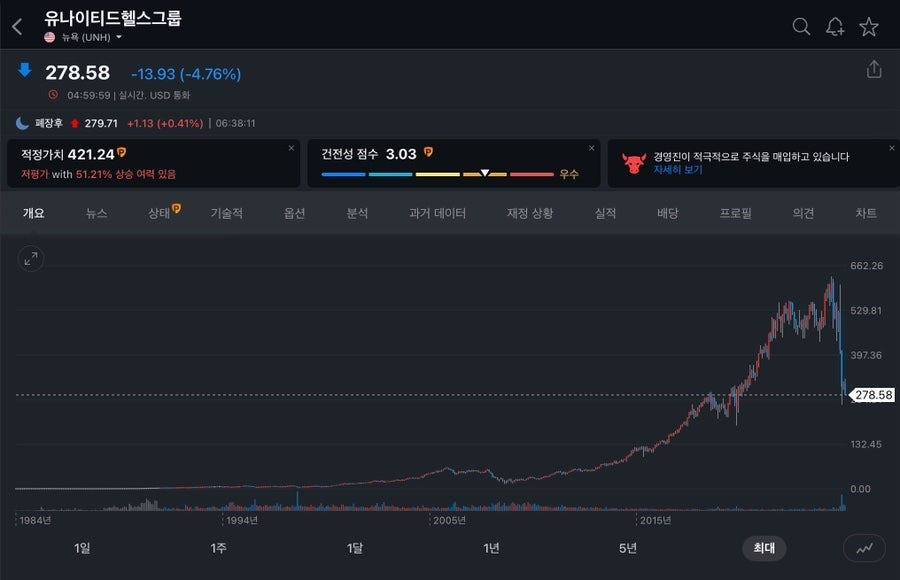Tap the 유나이티드헬스그룹 title
The image size is (900, 580).
coord(113,18)
